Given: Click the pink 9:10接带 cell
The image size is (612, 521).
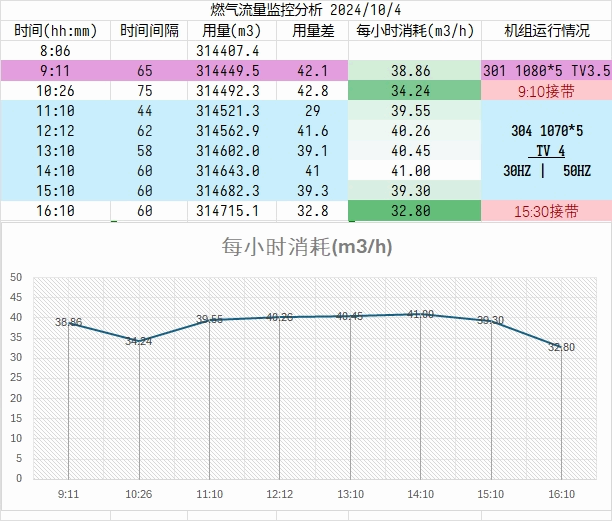Looking at the screenshot, I should point(546,91).
